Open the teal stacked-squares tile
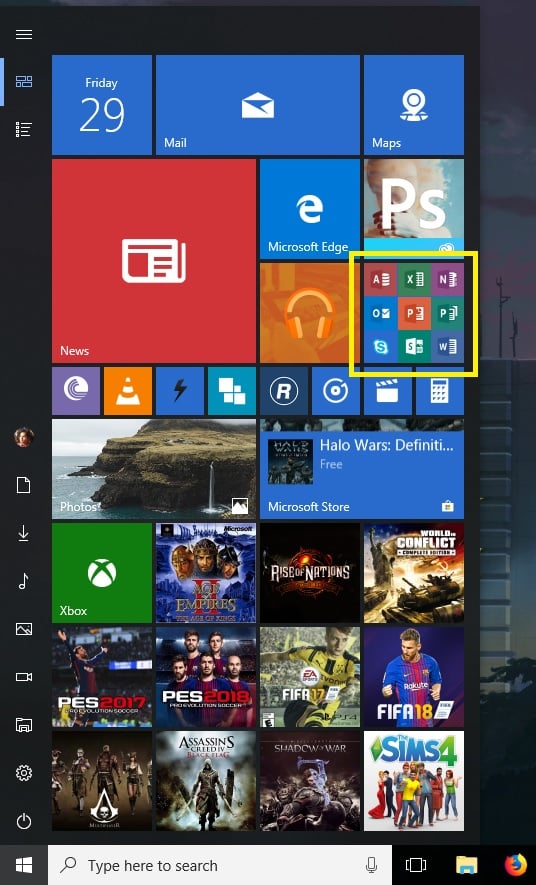Screen dimensions: 536x885 231,391
